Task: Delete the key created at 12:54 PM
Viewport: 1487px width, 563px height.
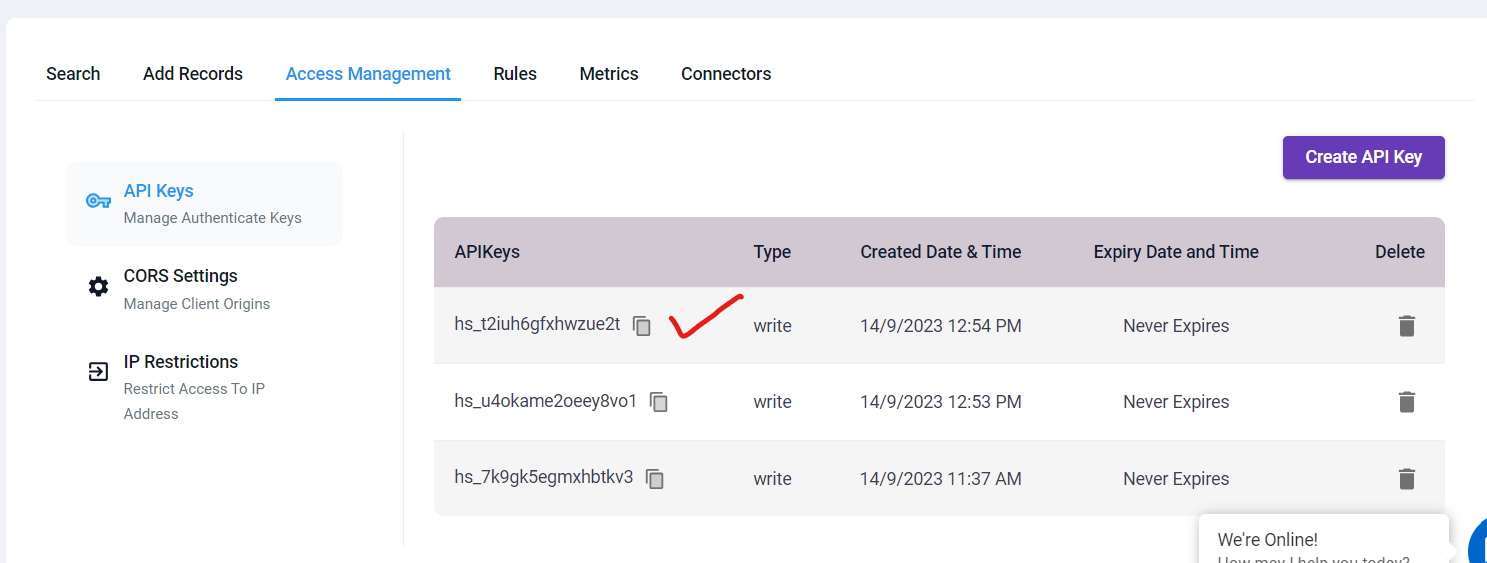Action: [x=1407, y=326]
